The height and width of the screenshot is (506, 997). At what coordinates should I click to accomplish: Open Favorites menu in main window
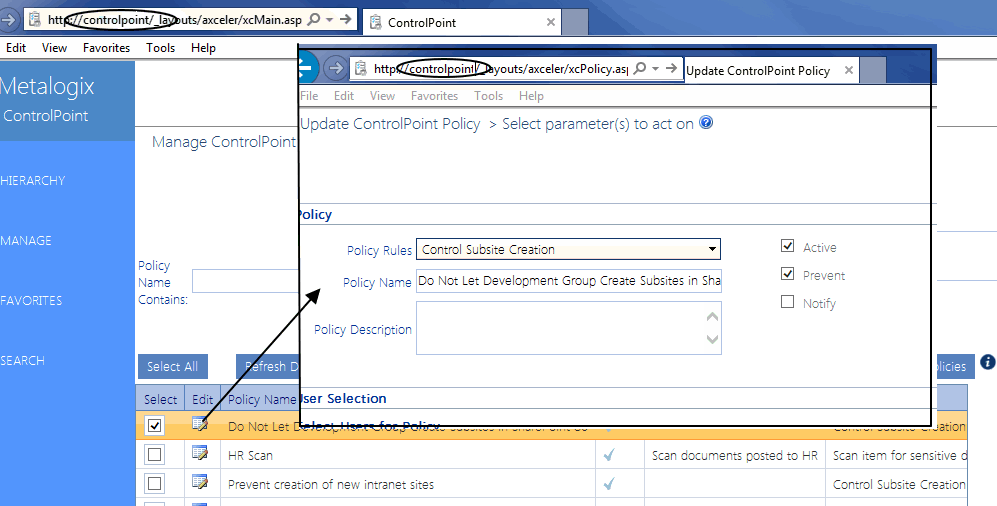point(106,48)
